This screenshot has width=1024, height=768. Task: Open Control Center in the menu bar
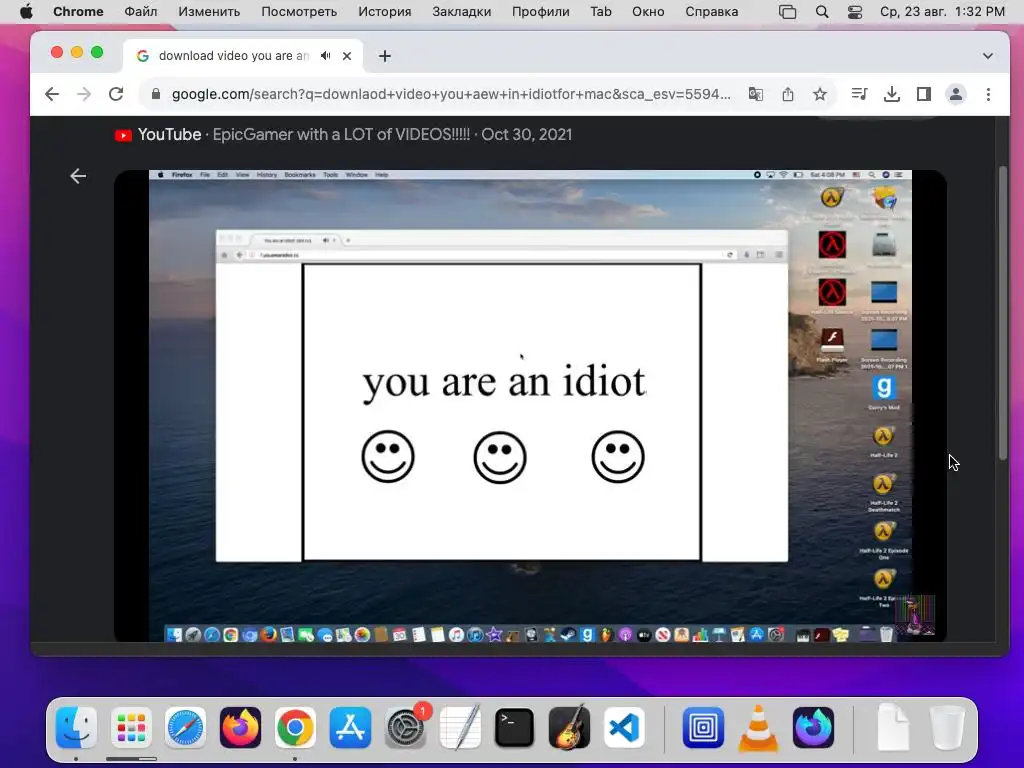coord(855,12)
